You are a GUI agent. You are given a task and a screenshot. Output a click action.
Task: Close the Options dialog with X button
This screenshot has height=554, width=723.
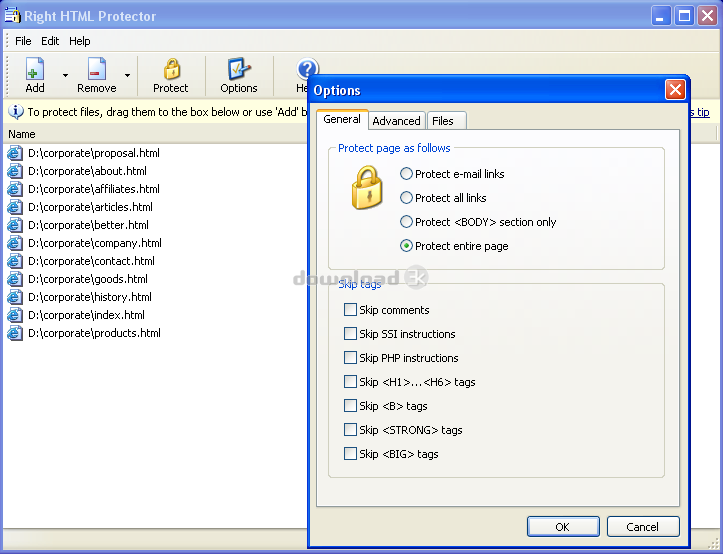[x=675, y=89]
